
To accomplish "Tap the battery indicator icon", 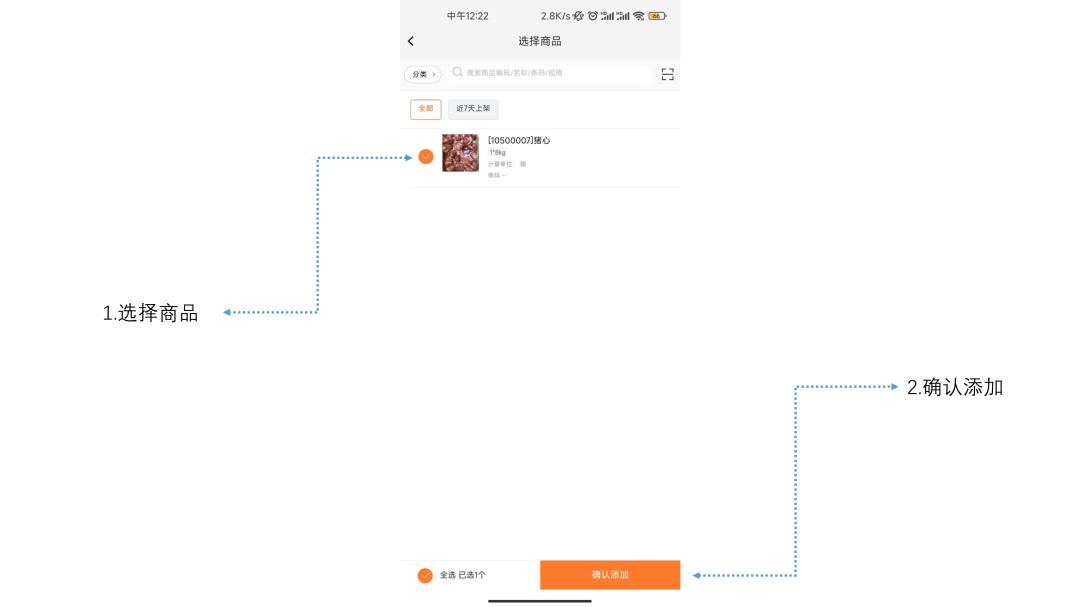I will [657, 16].
